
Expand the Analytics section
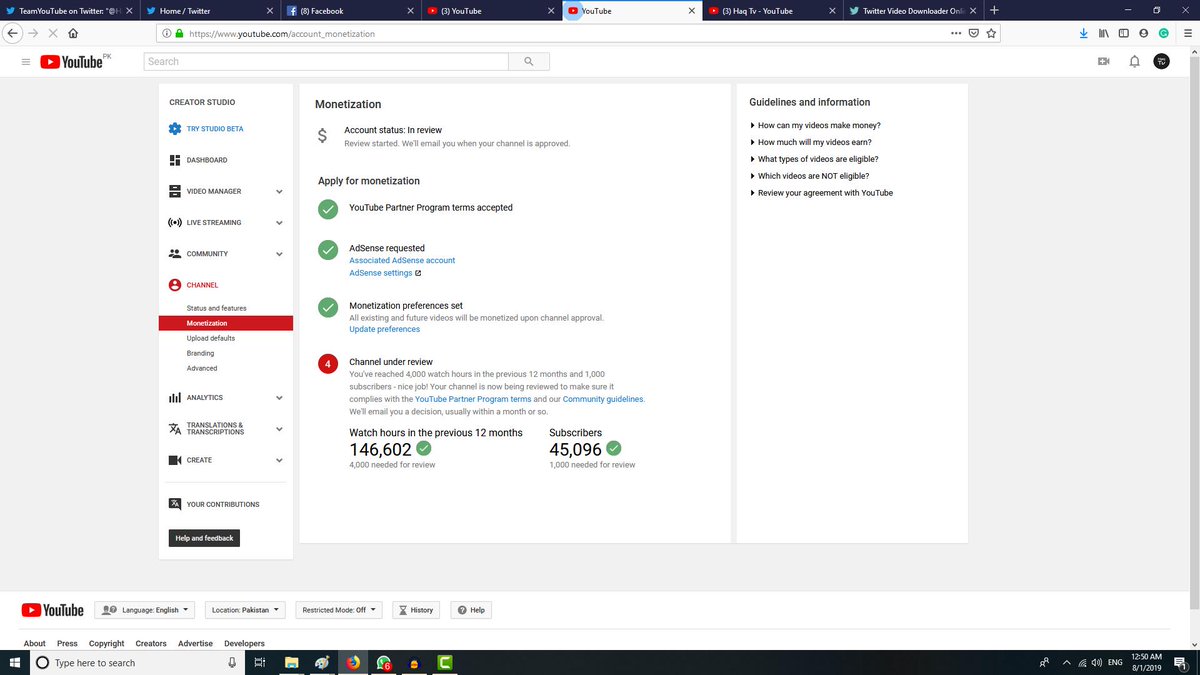pos(279,398)
